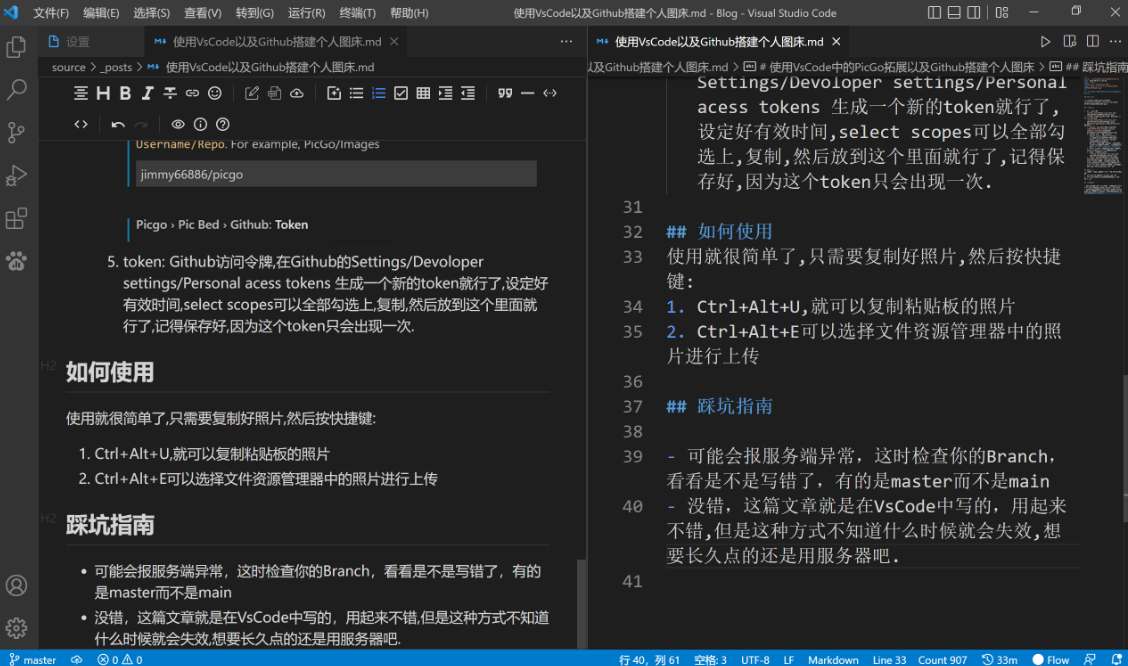Toggle the primary side bar layout
The width and height of the screenshot is (1128, 666).
coord(934,12)
